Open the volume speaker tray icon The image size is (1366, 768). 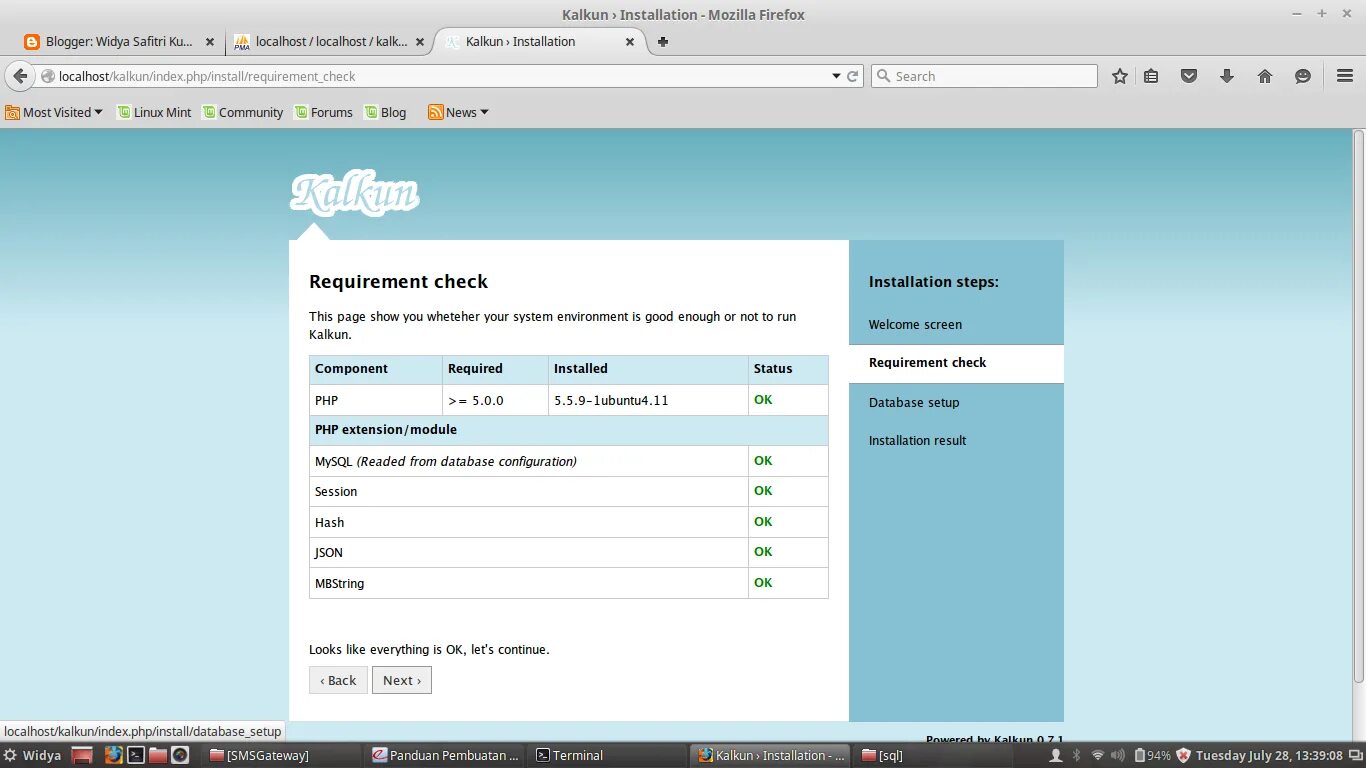click(1117, 755)
